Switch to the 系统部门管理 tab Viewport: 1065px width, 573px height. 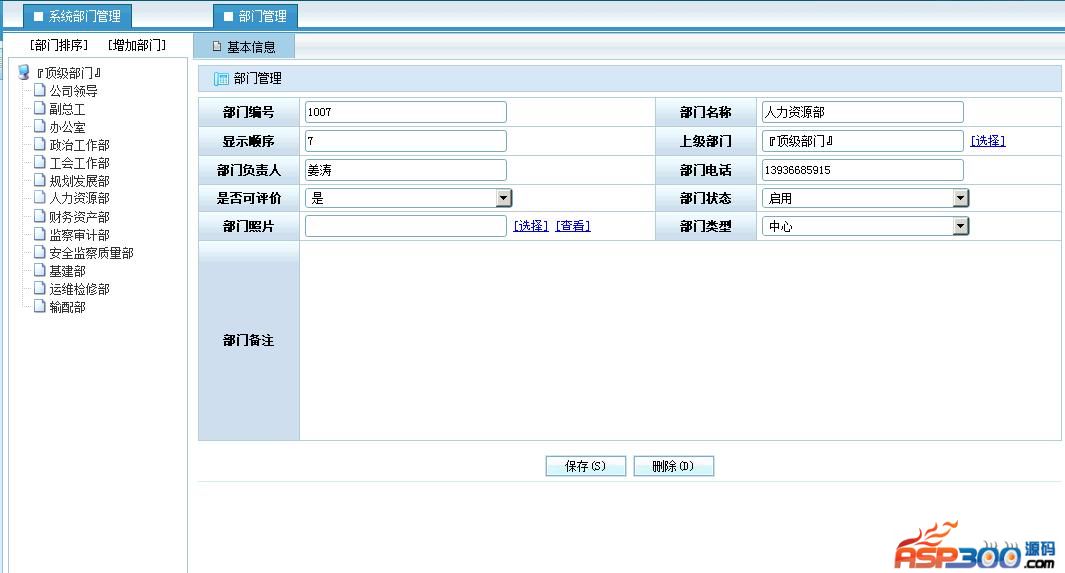(77, 16)
